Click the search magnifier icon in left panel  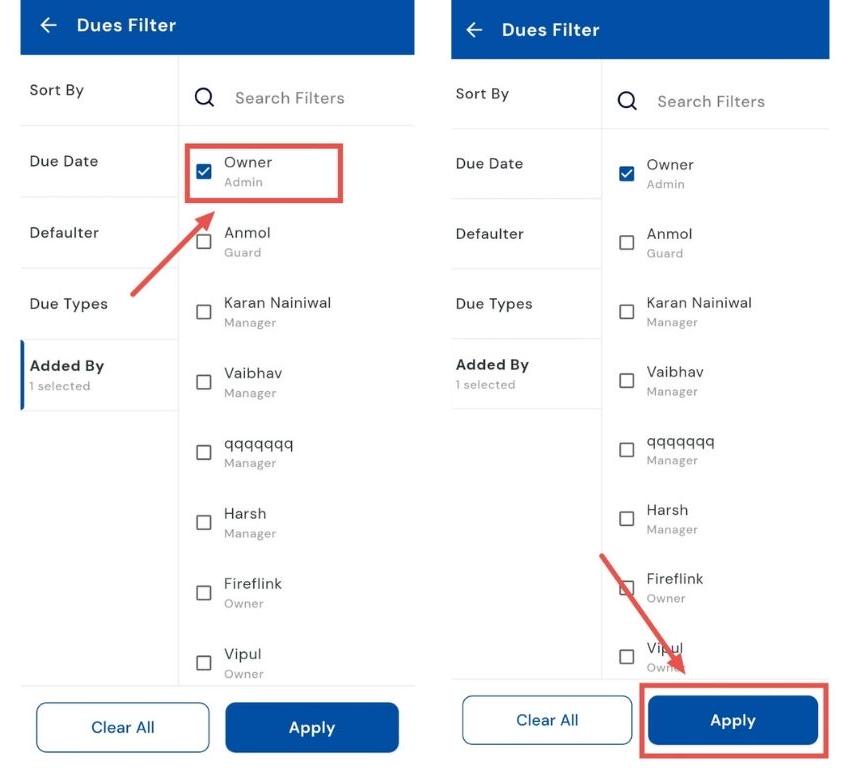pyautogui.click(x=204, y=98)
